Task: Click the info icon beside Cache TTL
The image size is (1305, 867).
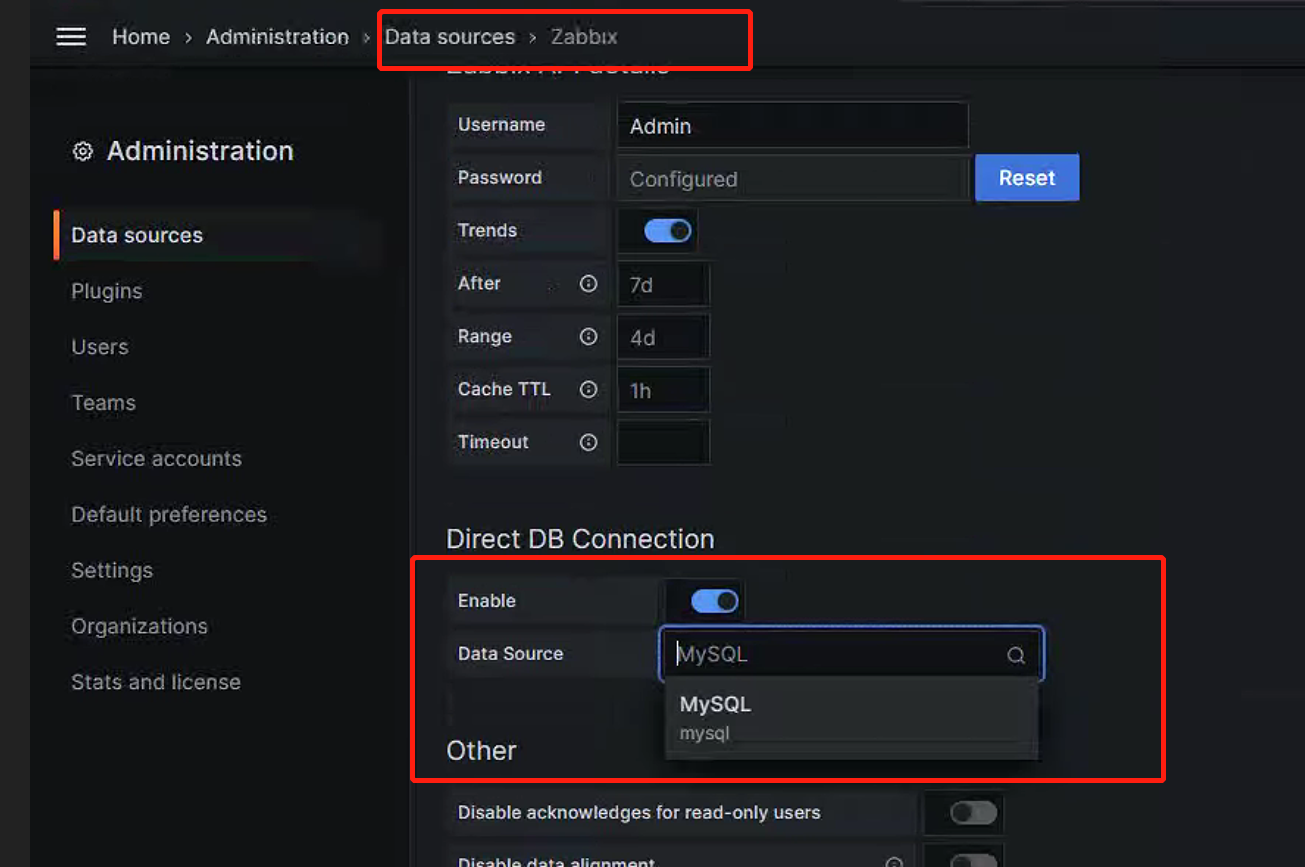Action: (x=588, y=390)
